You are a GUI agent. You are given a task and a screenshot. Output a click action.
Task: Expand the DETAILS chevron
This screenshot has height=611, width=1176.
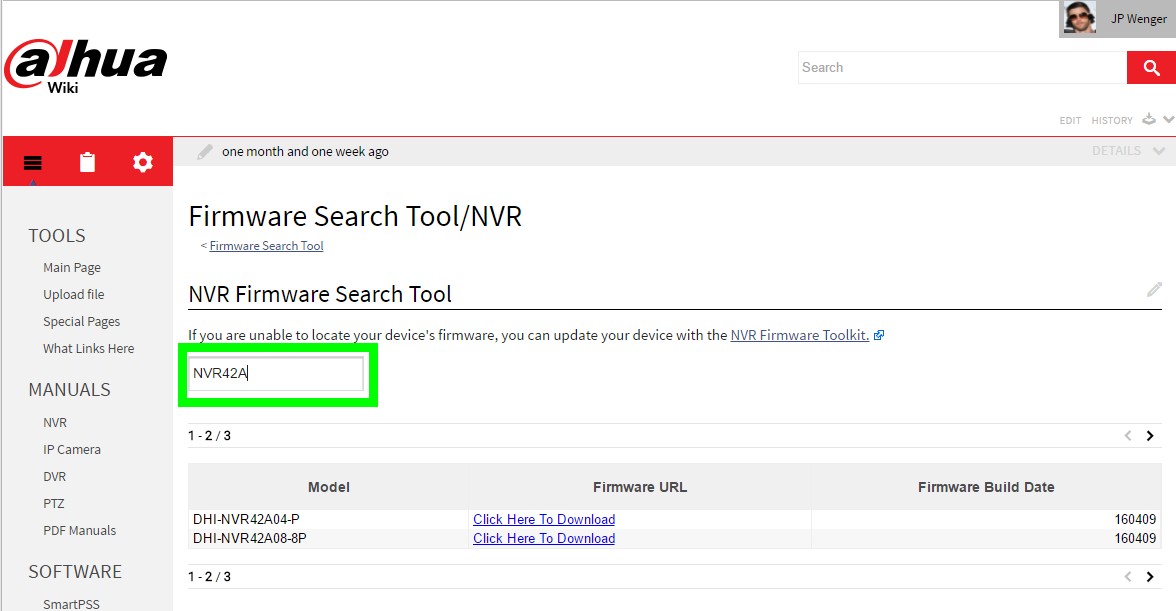coord(1159,151)
